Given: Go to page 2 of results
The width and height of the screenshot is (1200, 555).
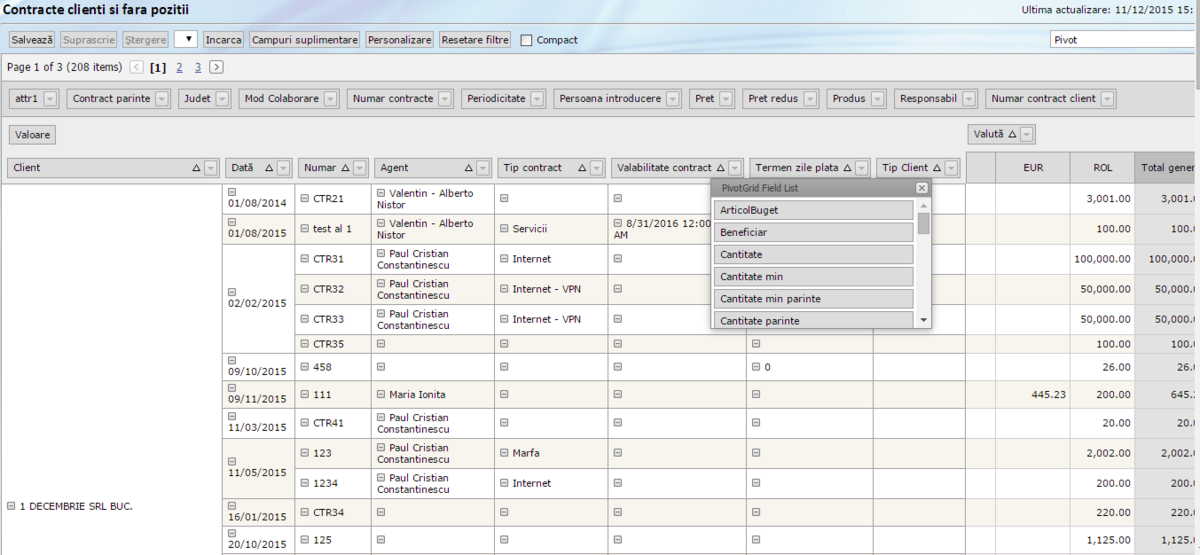Looking at the screenshot, I should point(179,68).
